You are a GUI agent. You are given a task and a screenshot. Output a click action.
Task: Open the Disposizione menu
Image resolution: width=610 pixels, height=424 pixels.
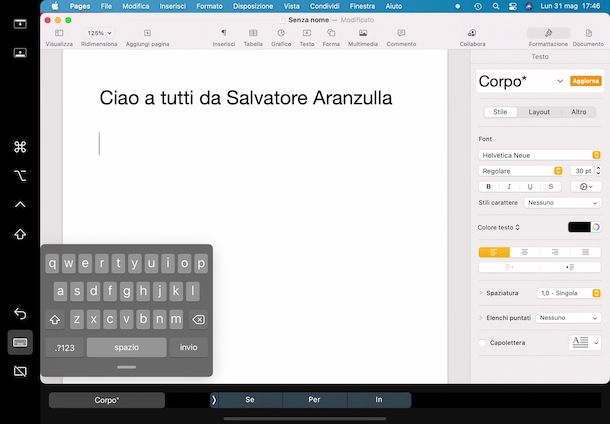click(253, 6)
